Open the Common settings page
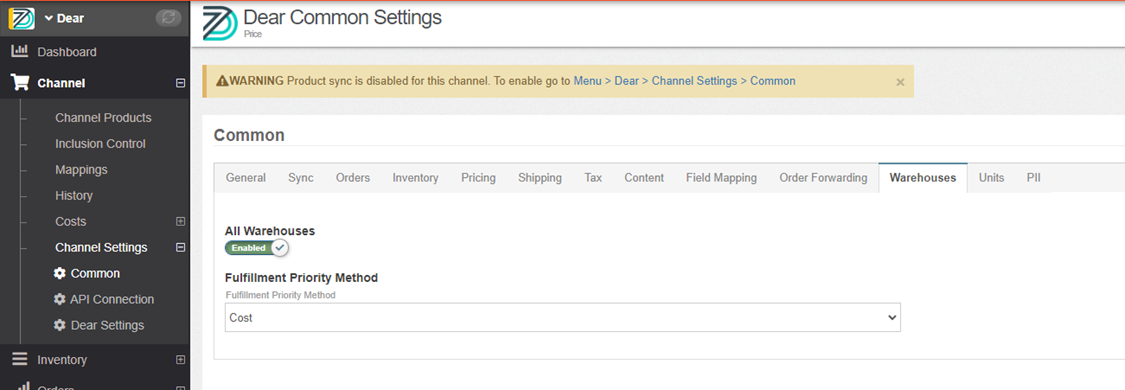The image size is (1125, 390). [x=95, y=274]
